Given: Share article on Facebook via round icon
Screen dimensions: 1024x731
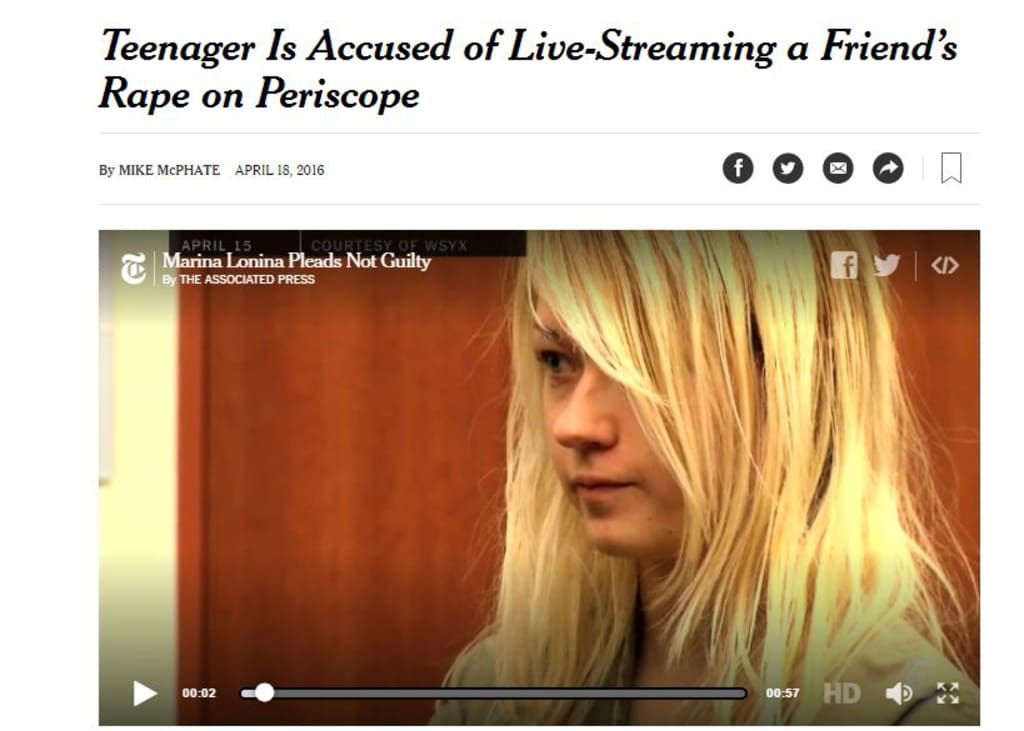Looking at the screenshot, I should 738,169.
